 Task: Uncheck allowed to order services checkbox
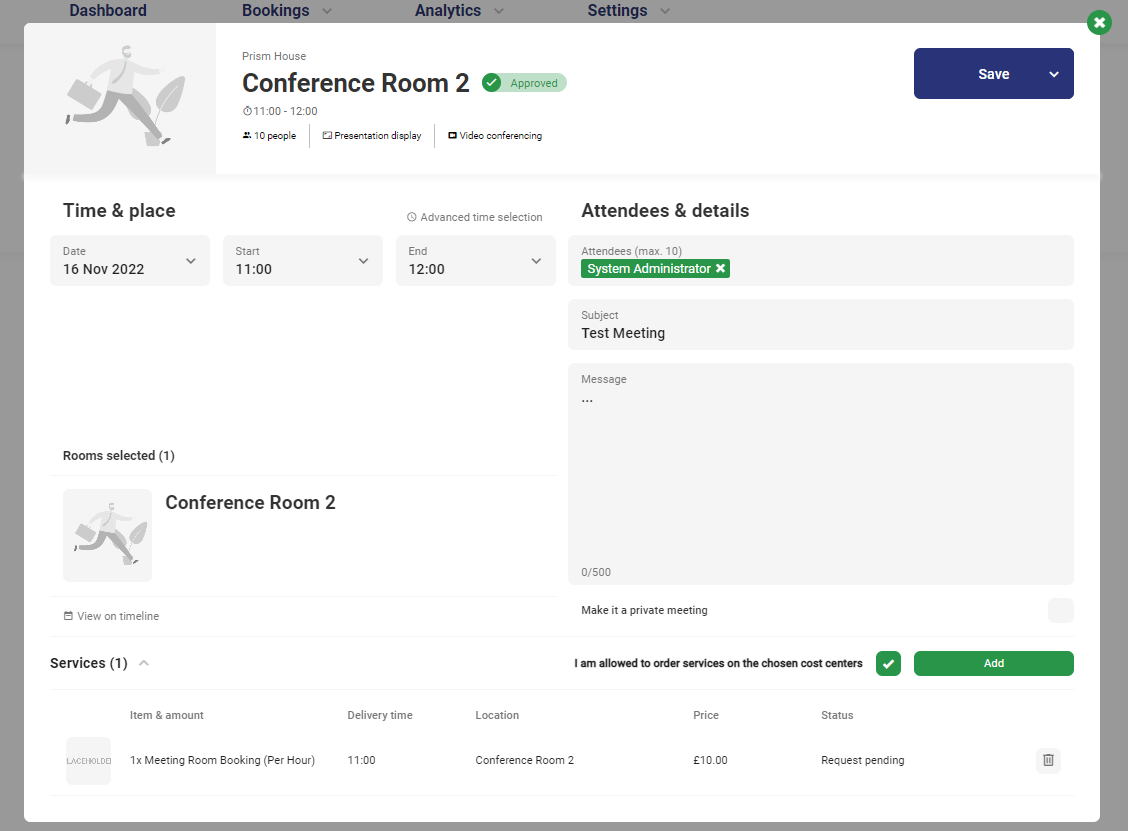click(888, 663)
